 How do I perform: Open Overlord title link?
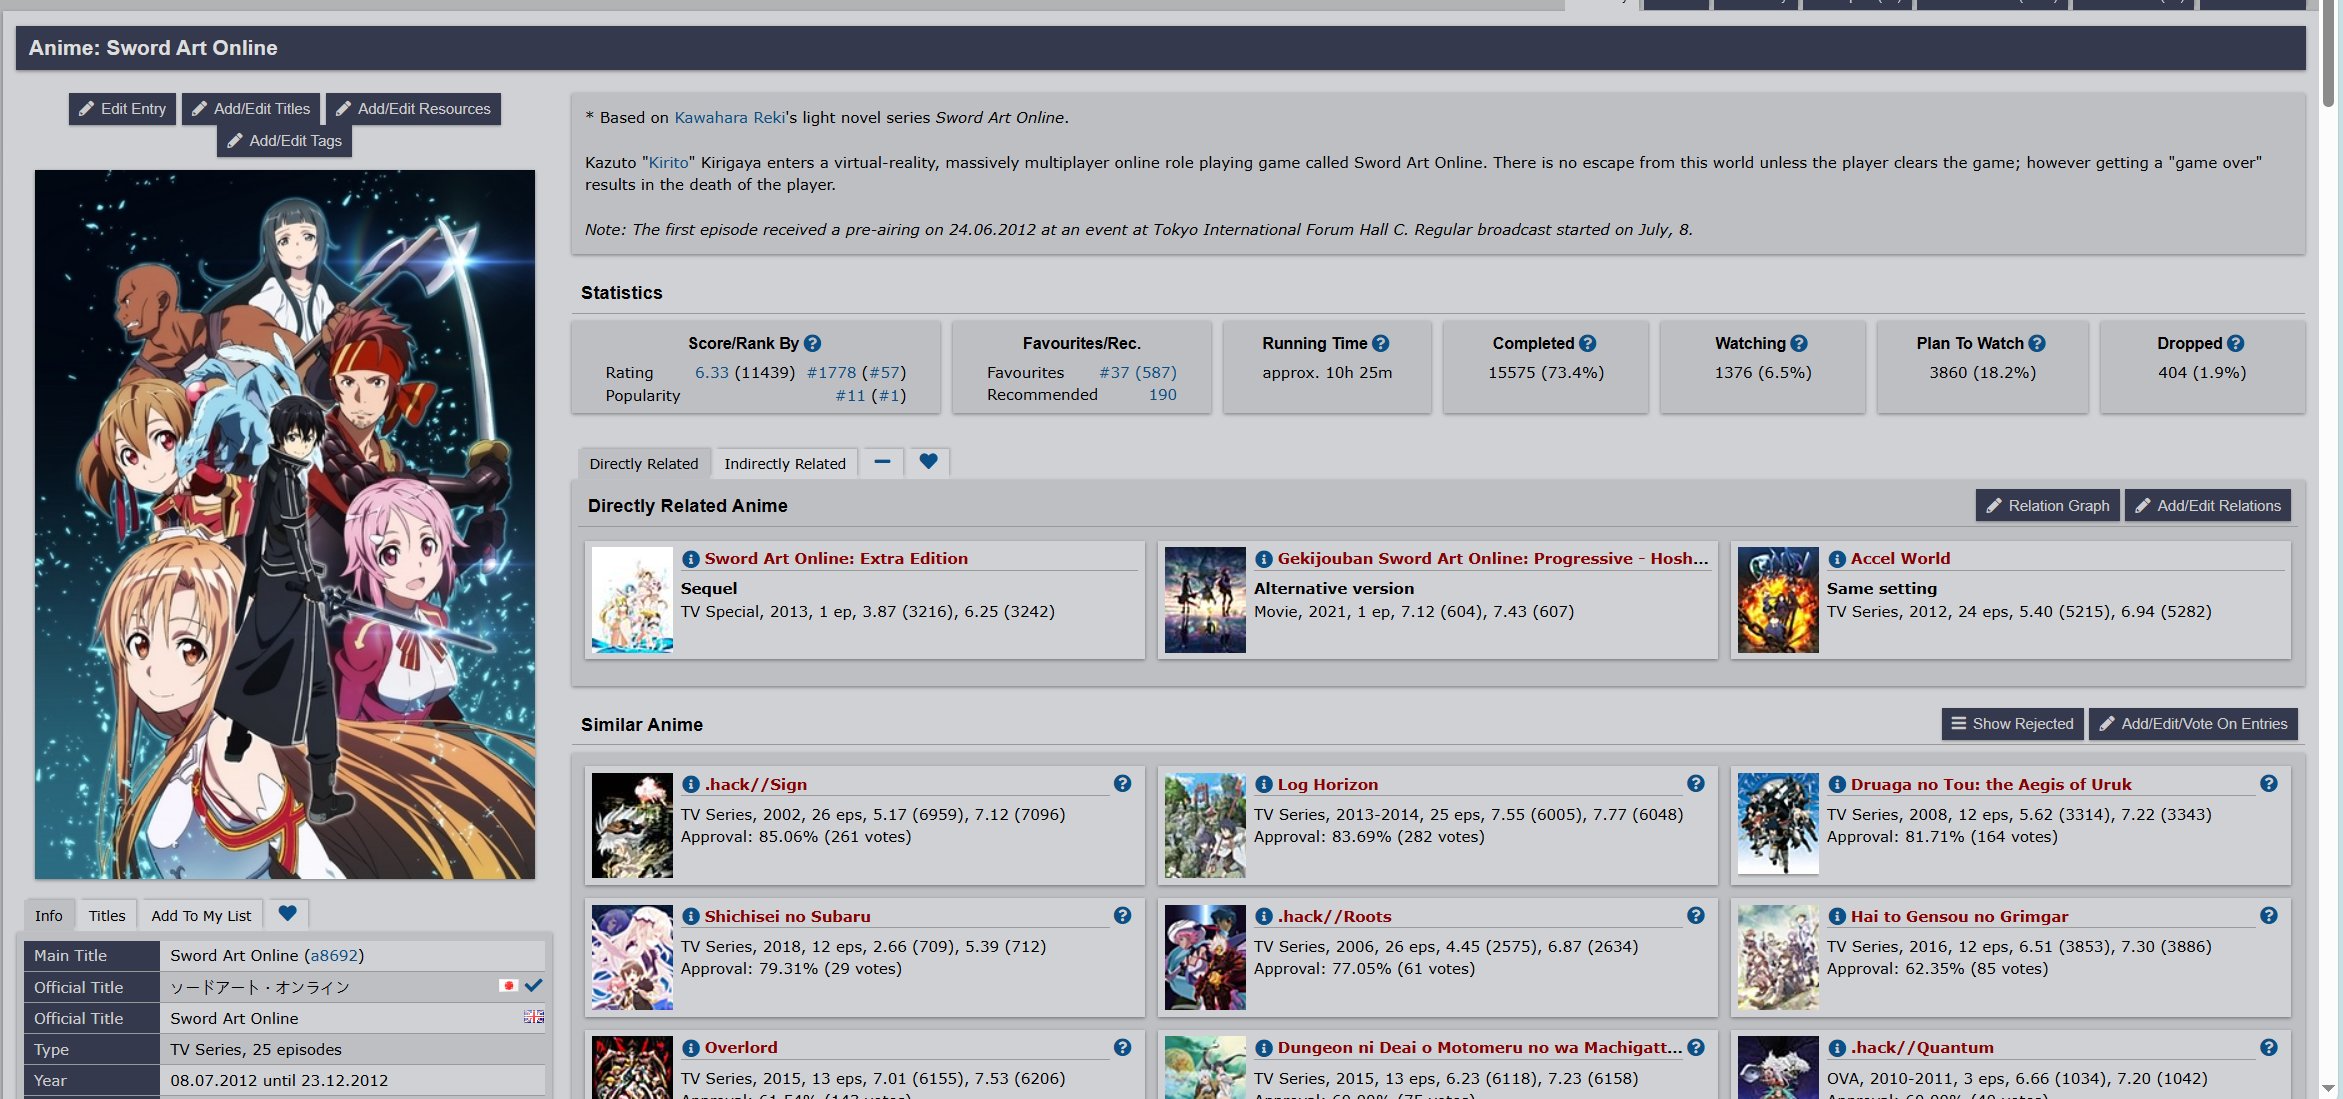pyautogui.click(x=740, y=1048)
